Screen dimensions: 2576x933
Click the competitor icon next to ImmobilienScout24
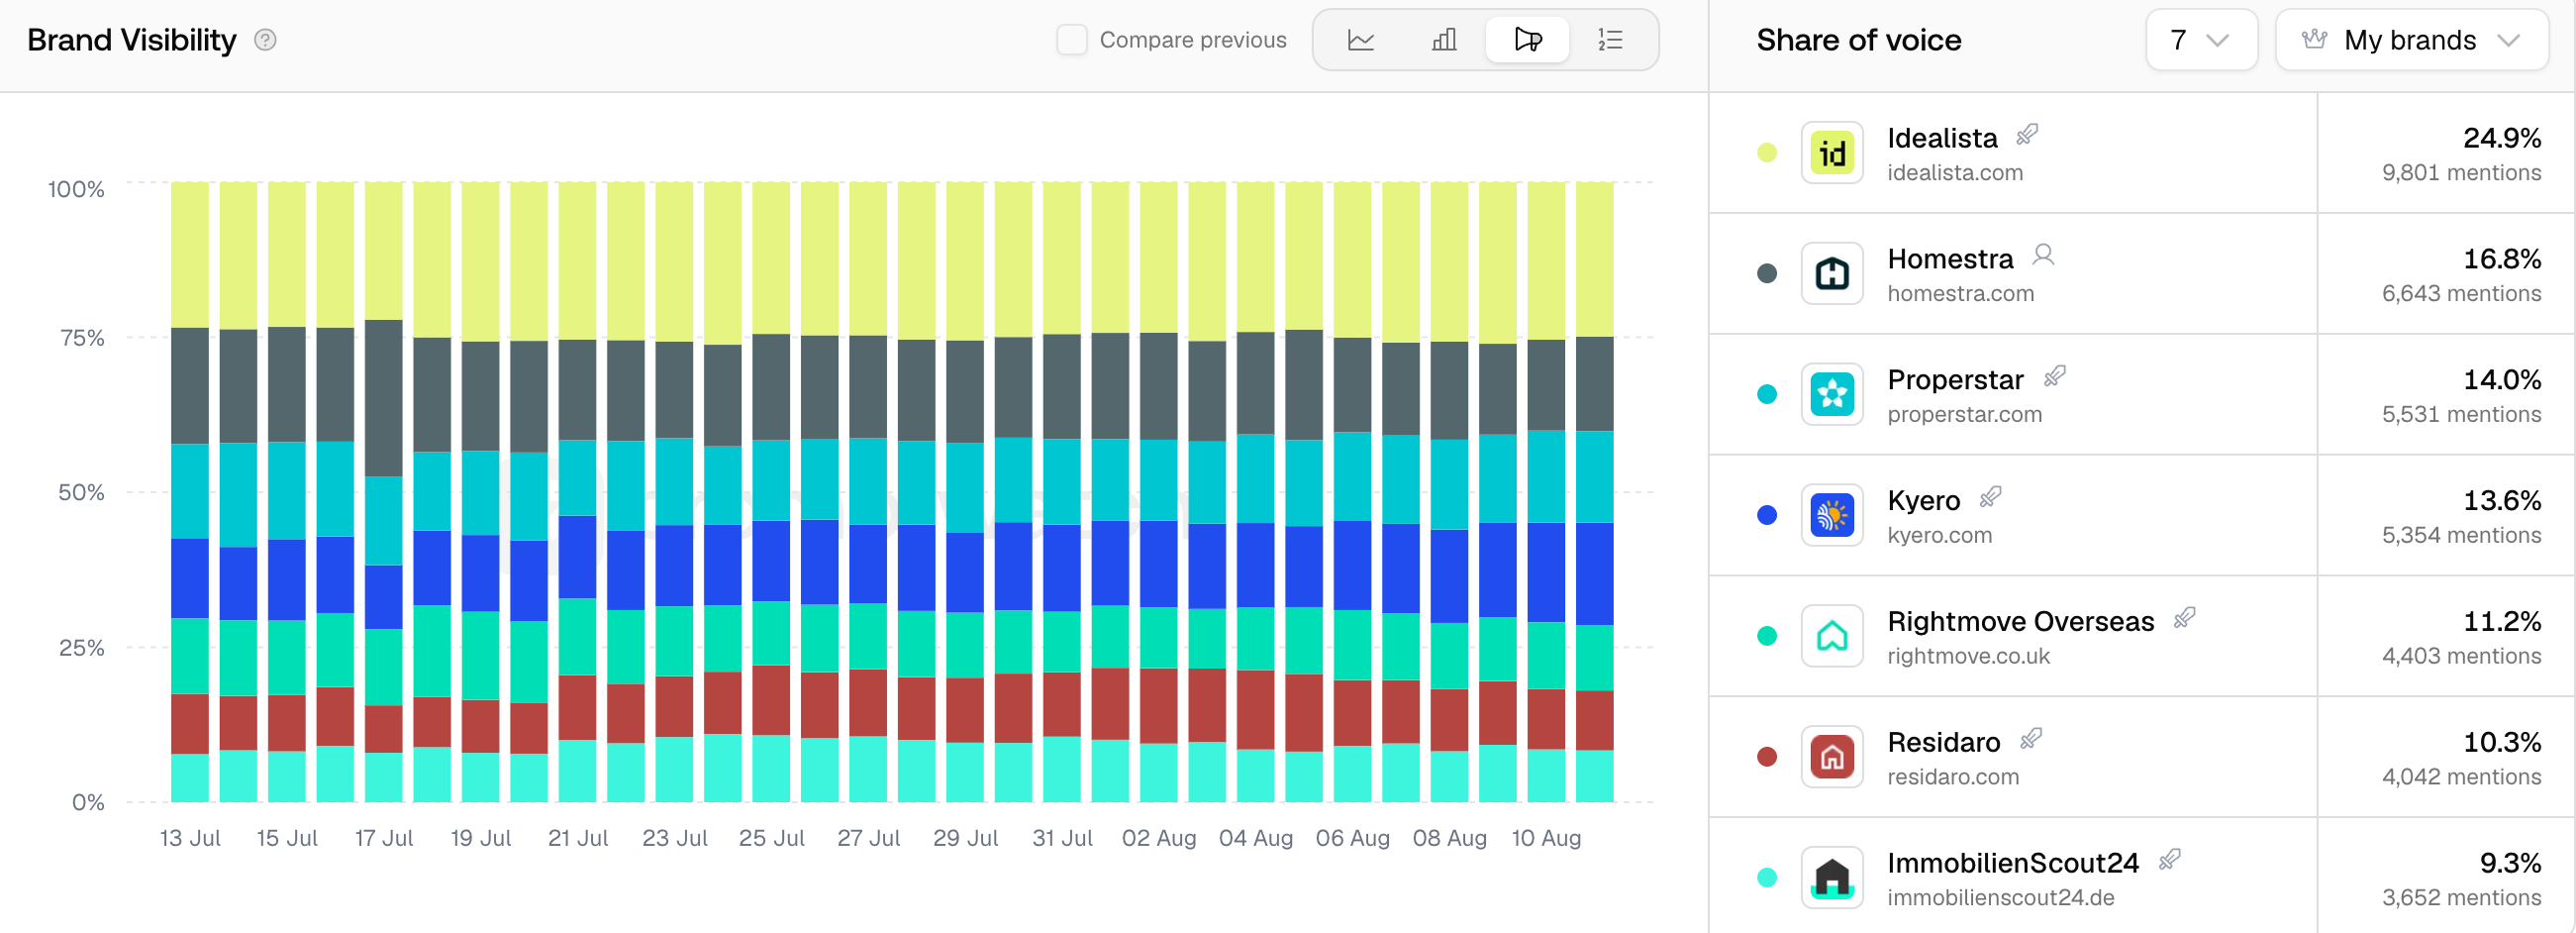pyautogui.click(x=2170, y=860)
